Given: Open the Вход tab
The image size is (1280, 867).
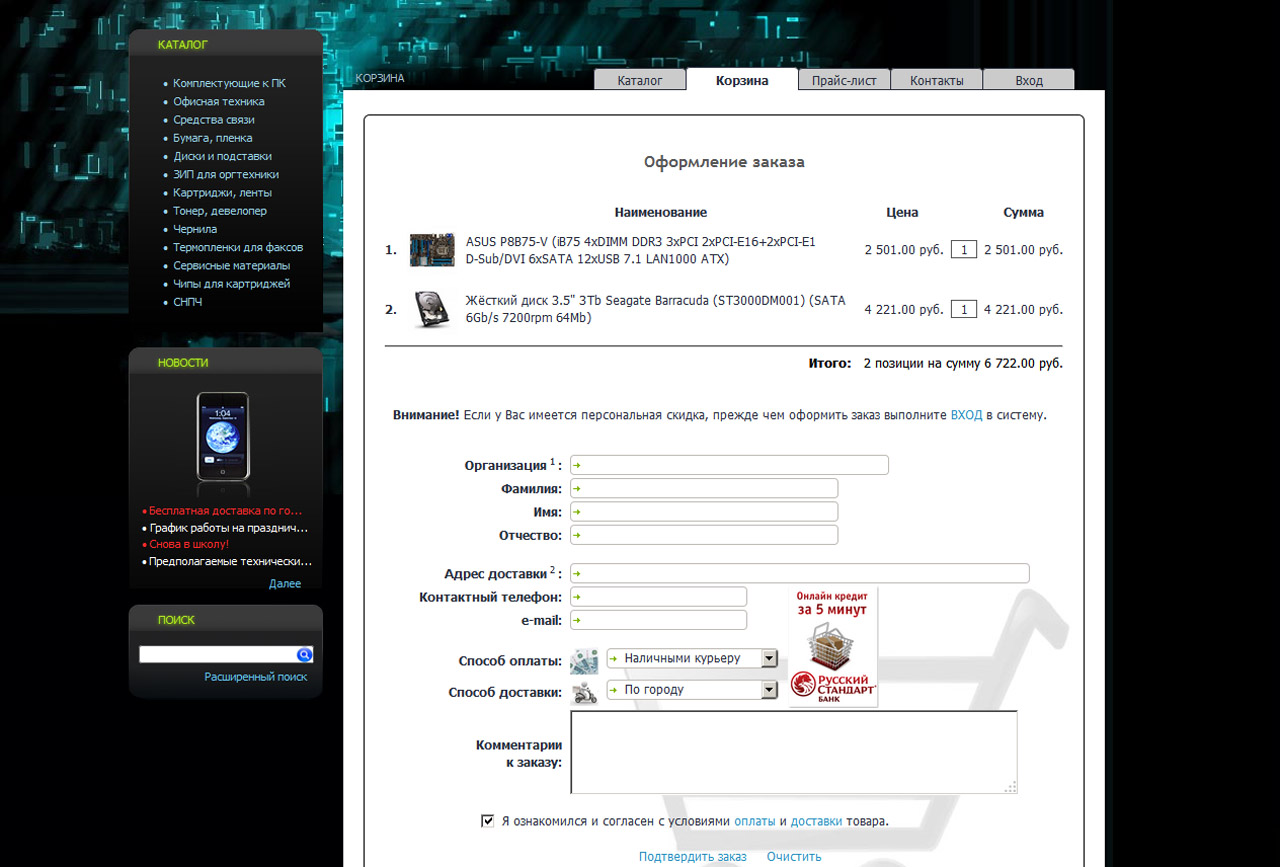Looking at the screenshot, I should 1029,80.
